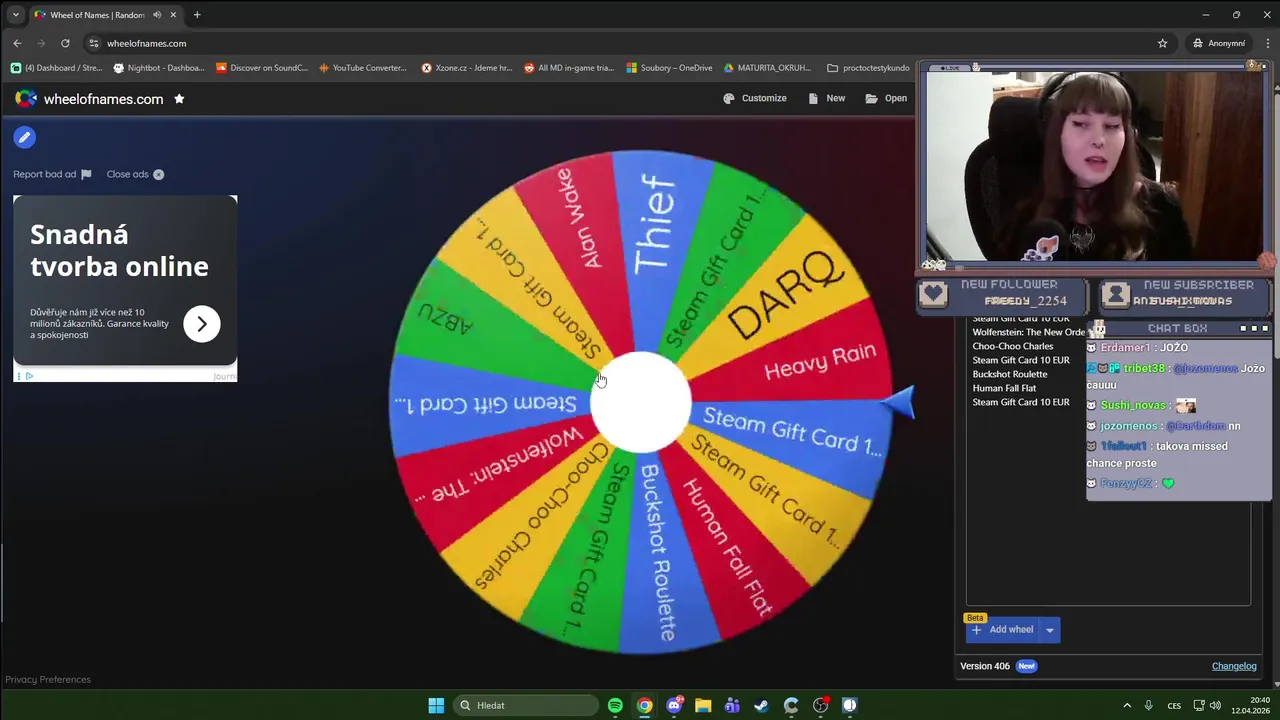Open the tab search dropdown chevron

[x=15, y=15]
